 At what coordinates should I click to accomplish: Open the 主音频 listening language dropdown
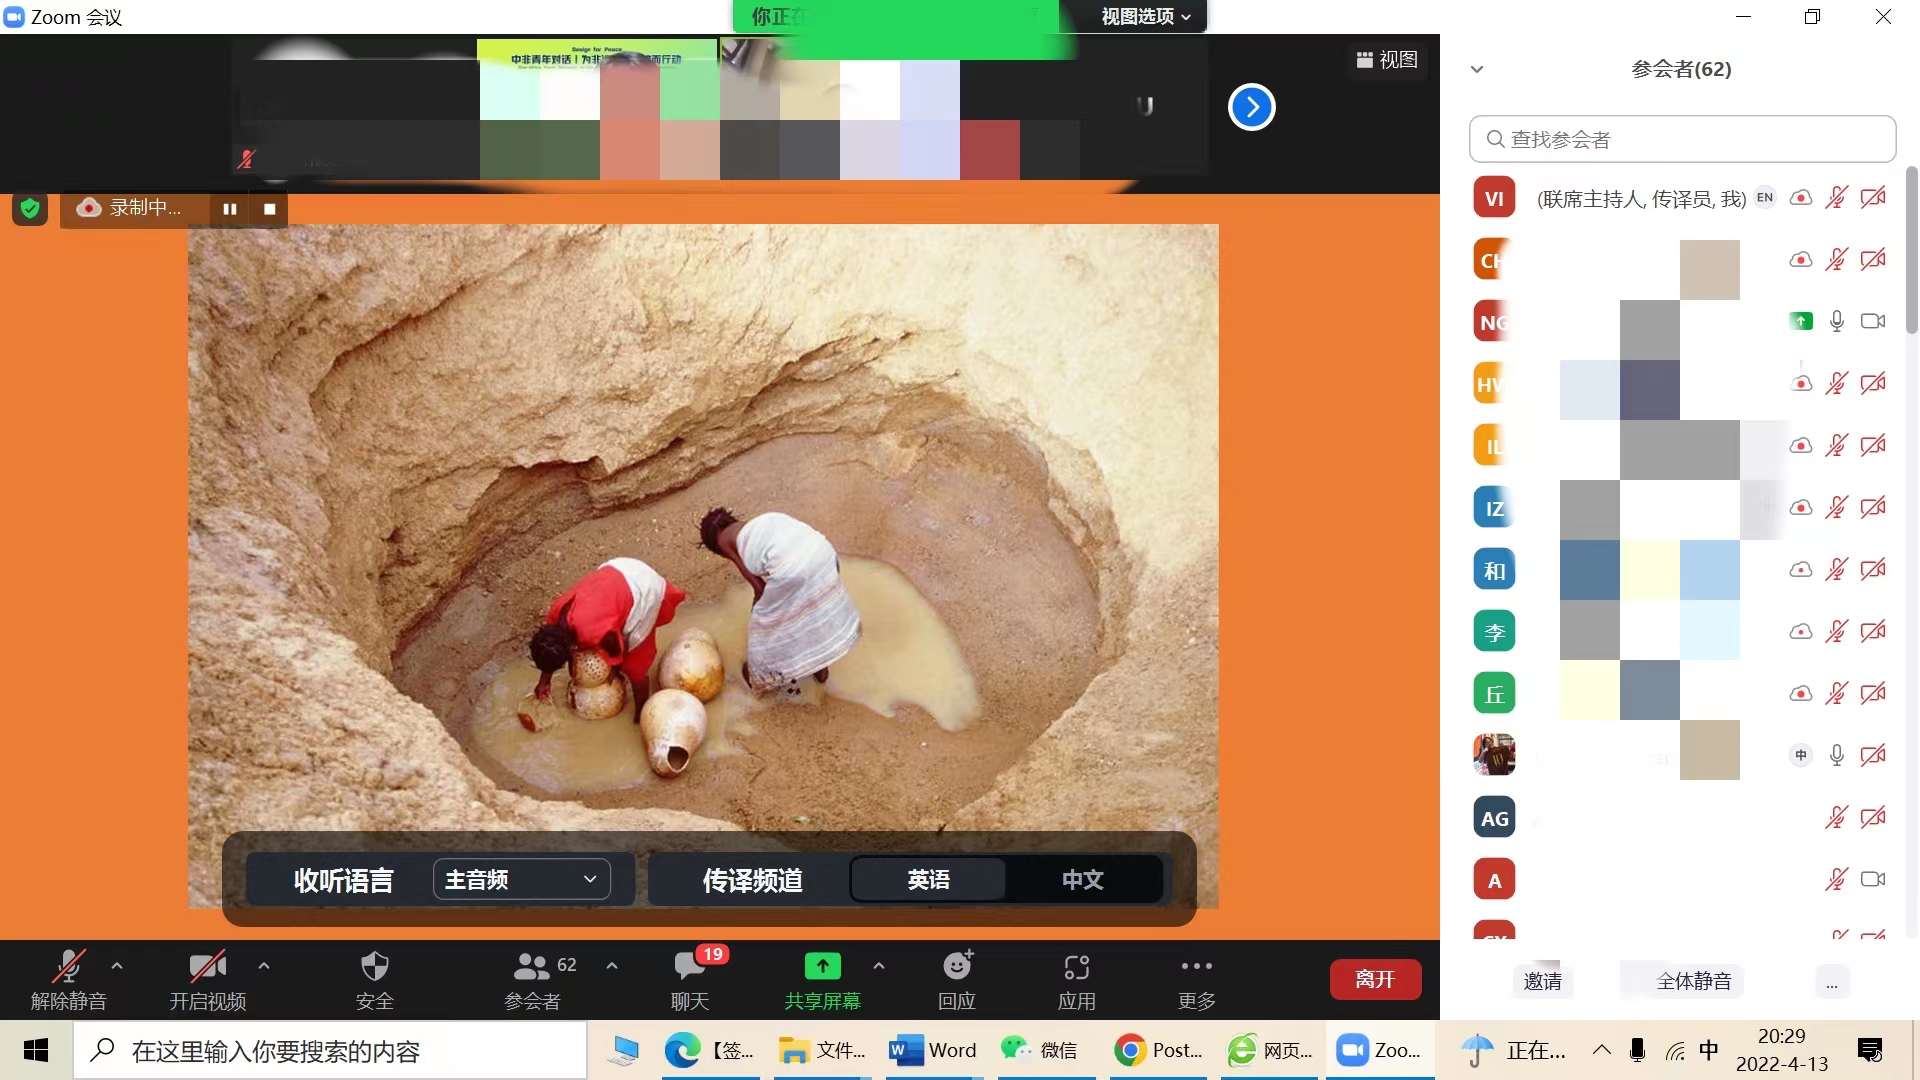click(x=521, y=880)
